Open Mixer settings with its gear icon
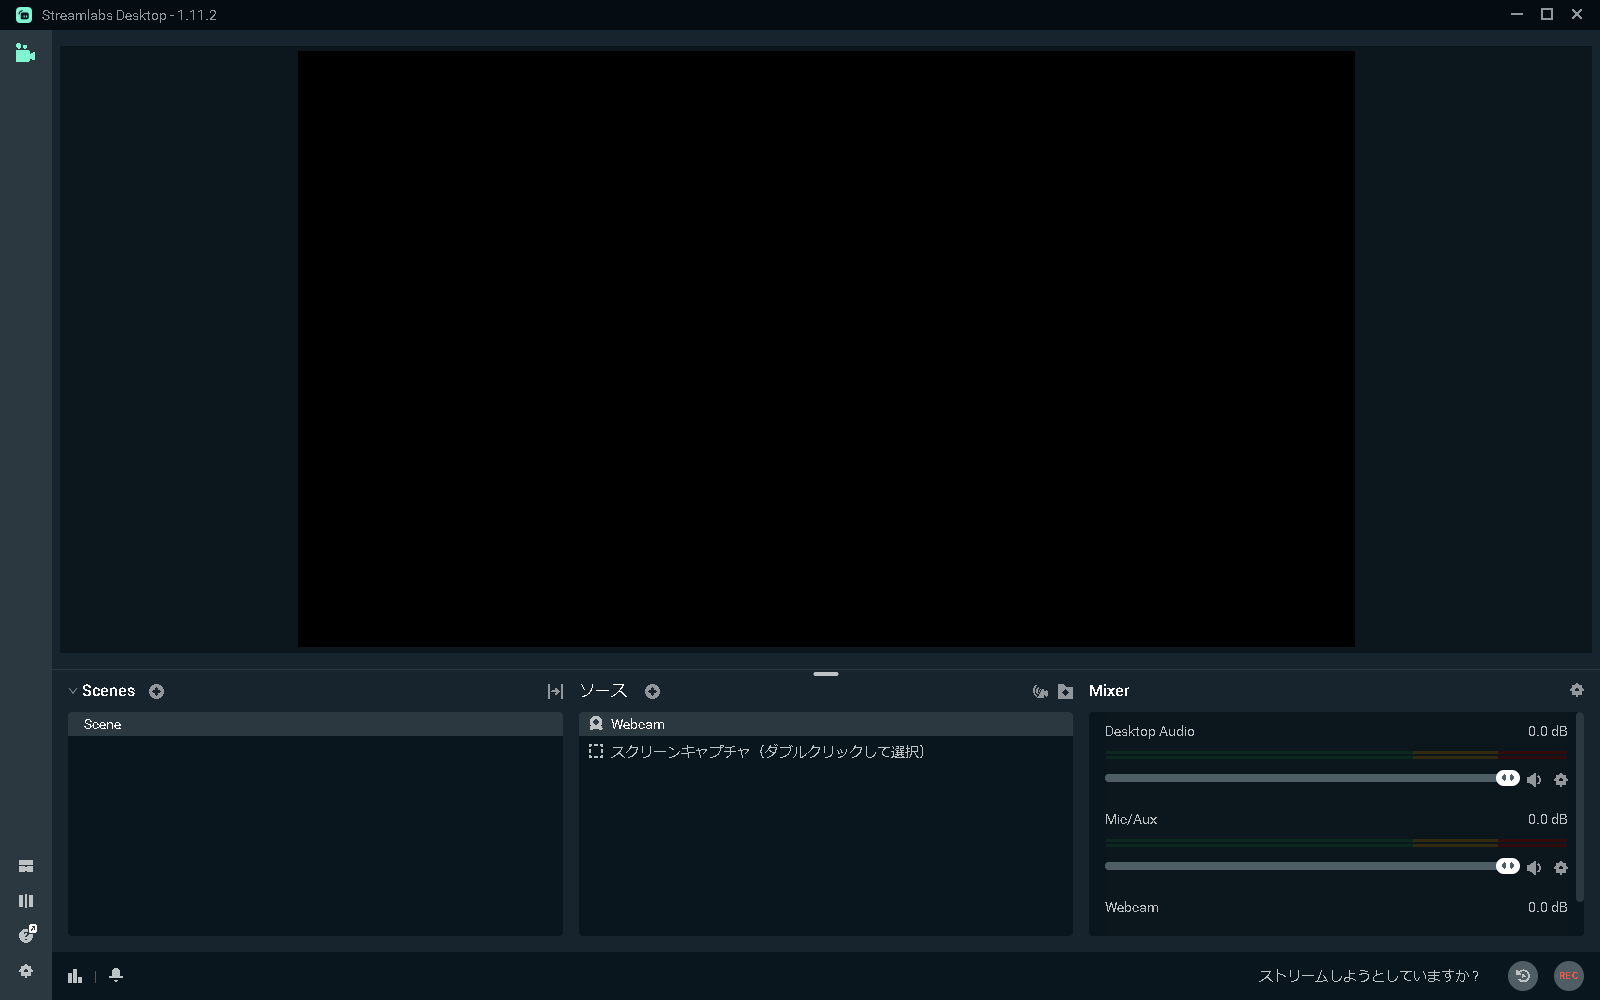 pos(1577,690)
